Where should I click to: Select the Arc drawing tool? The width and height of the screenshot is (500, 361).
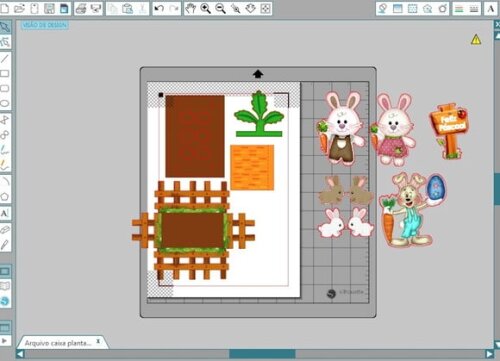click(5, 181)
